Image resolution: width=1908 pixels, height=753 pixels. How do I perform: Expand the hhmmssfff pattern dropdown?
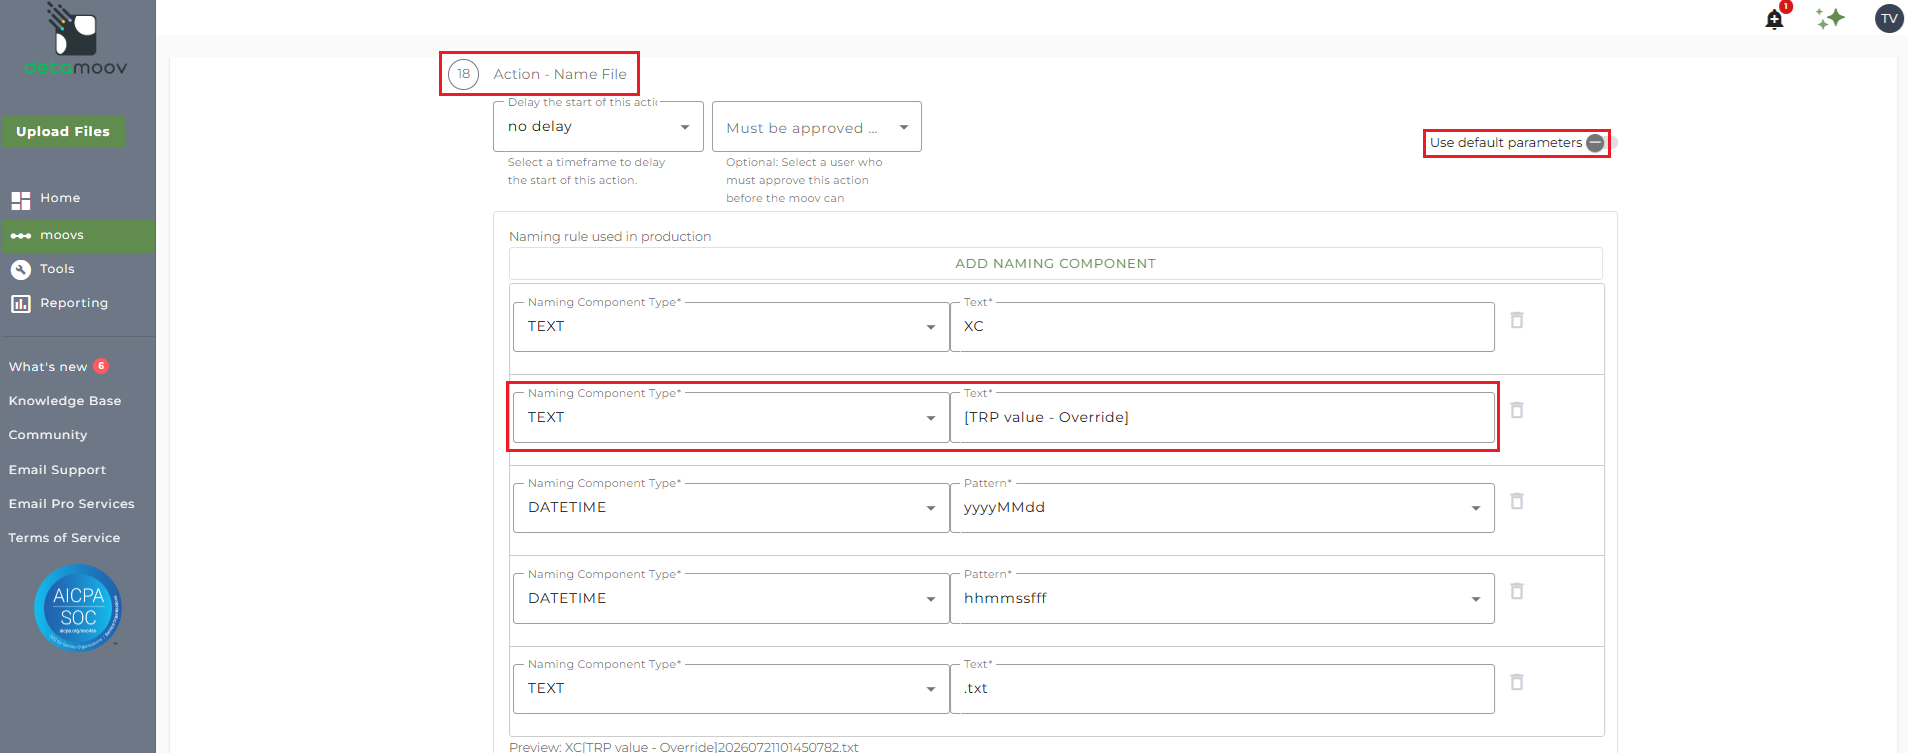click(x=1222, y=598)
